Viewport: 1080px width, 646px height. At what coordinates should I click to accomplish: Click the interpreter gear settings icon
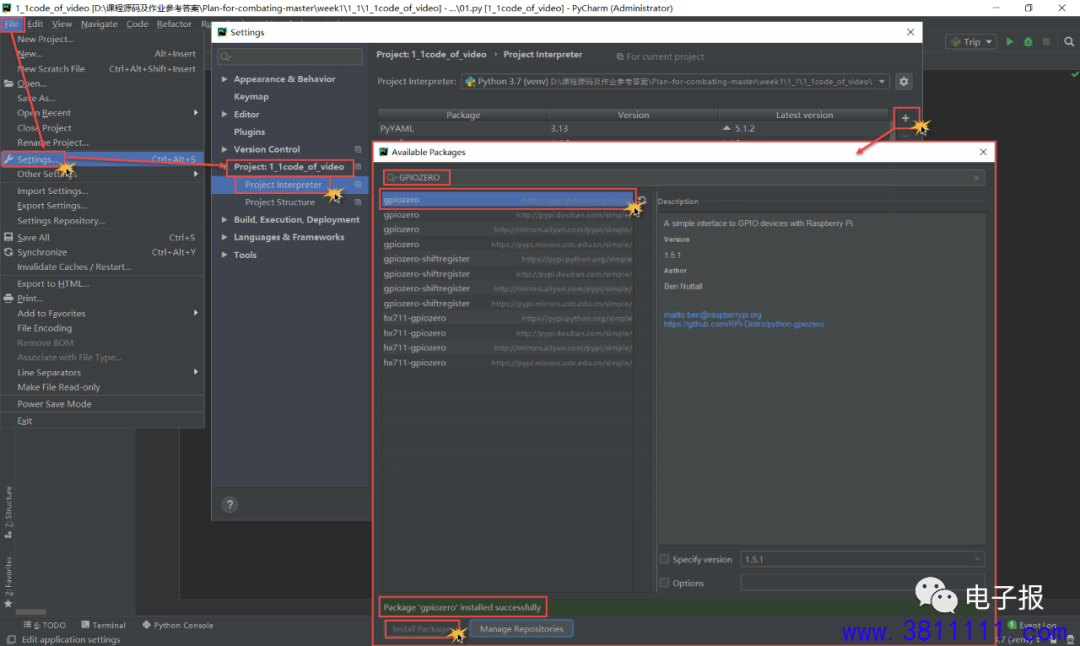904,81
